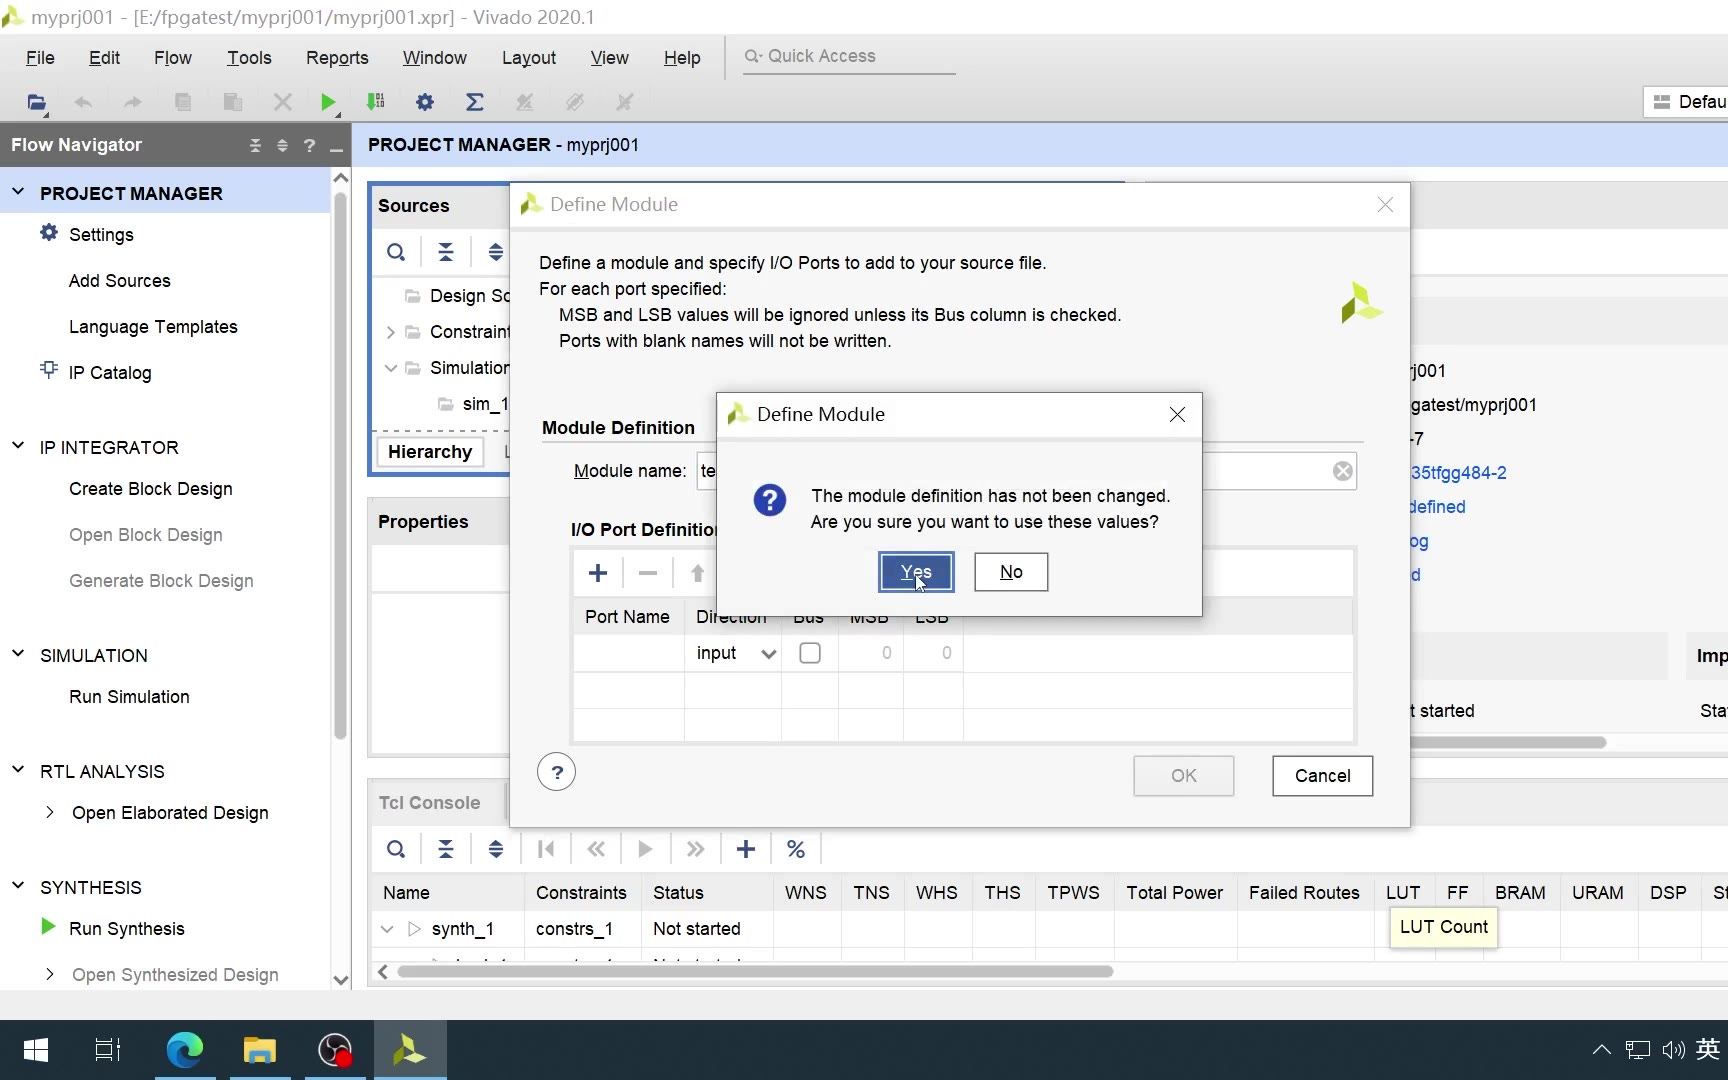Collapse the PROJECT MANAGER section
1728x1080 pixels.
[18, 192]
